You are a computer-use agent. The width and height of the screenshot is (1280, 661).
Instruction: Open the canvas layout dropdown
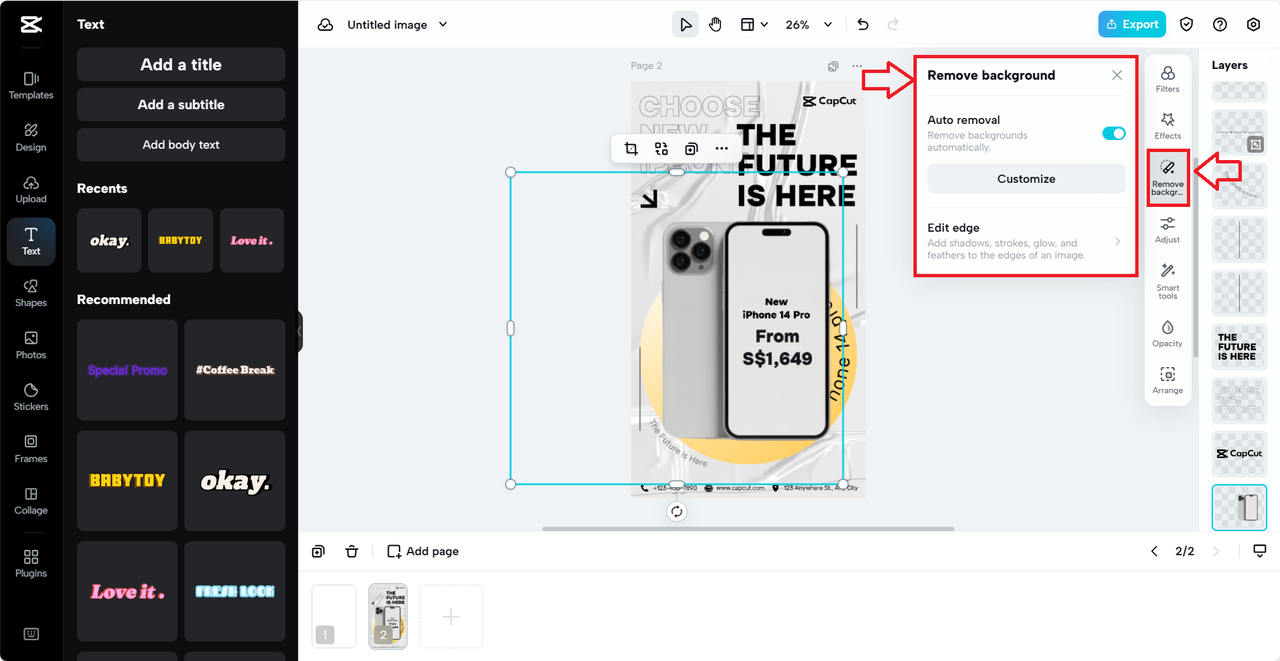[754, 25]
